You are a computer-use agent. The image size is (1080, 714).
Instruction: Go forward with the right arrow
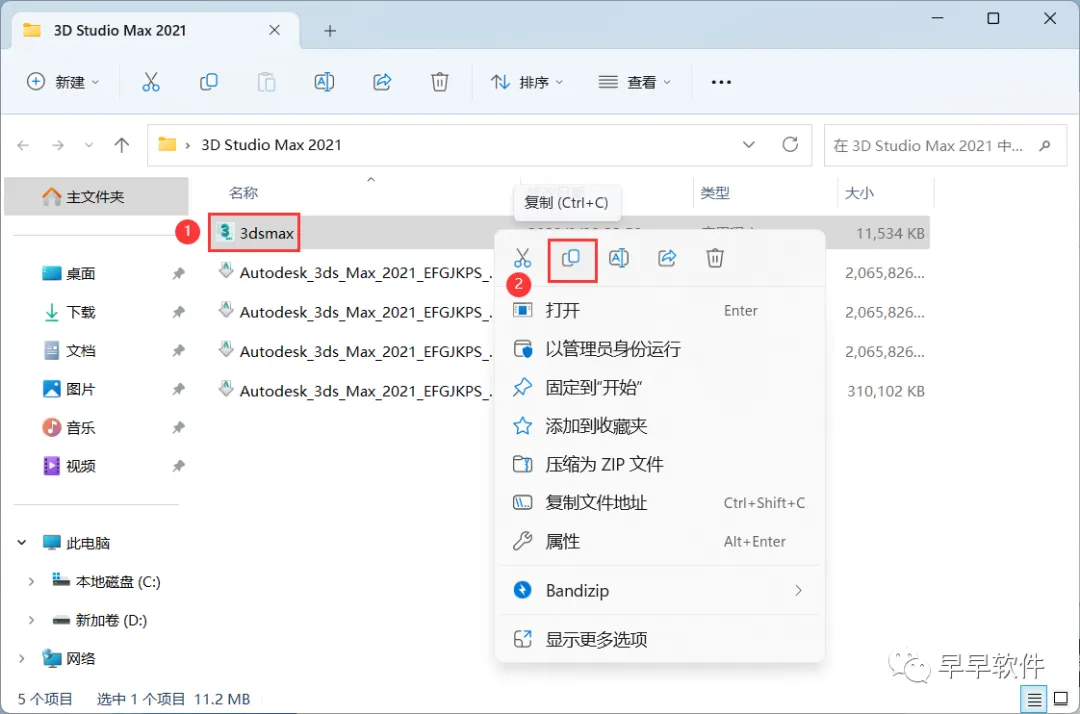point(58,145)
